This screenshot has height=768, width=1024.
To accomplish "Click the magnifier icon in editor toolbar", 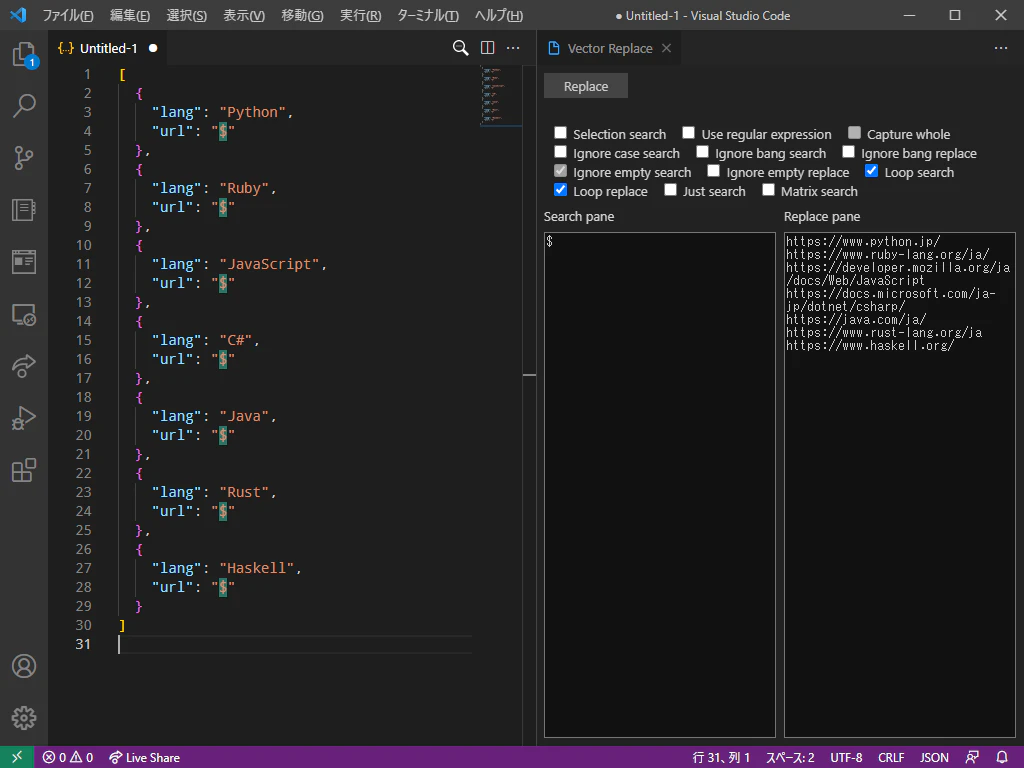I will 460,48.
